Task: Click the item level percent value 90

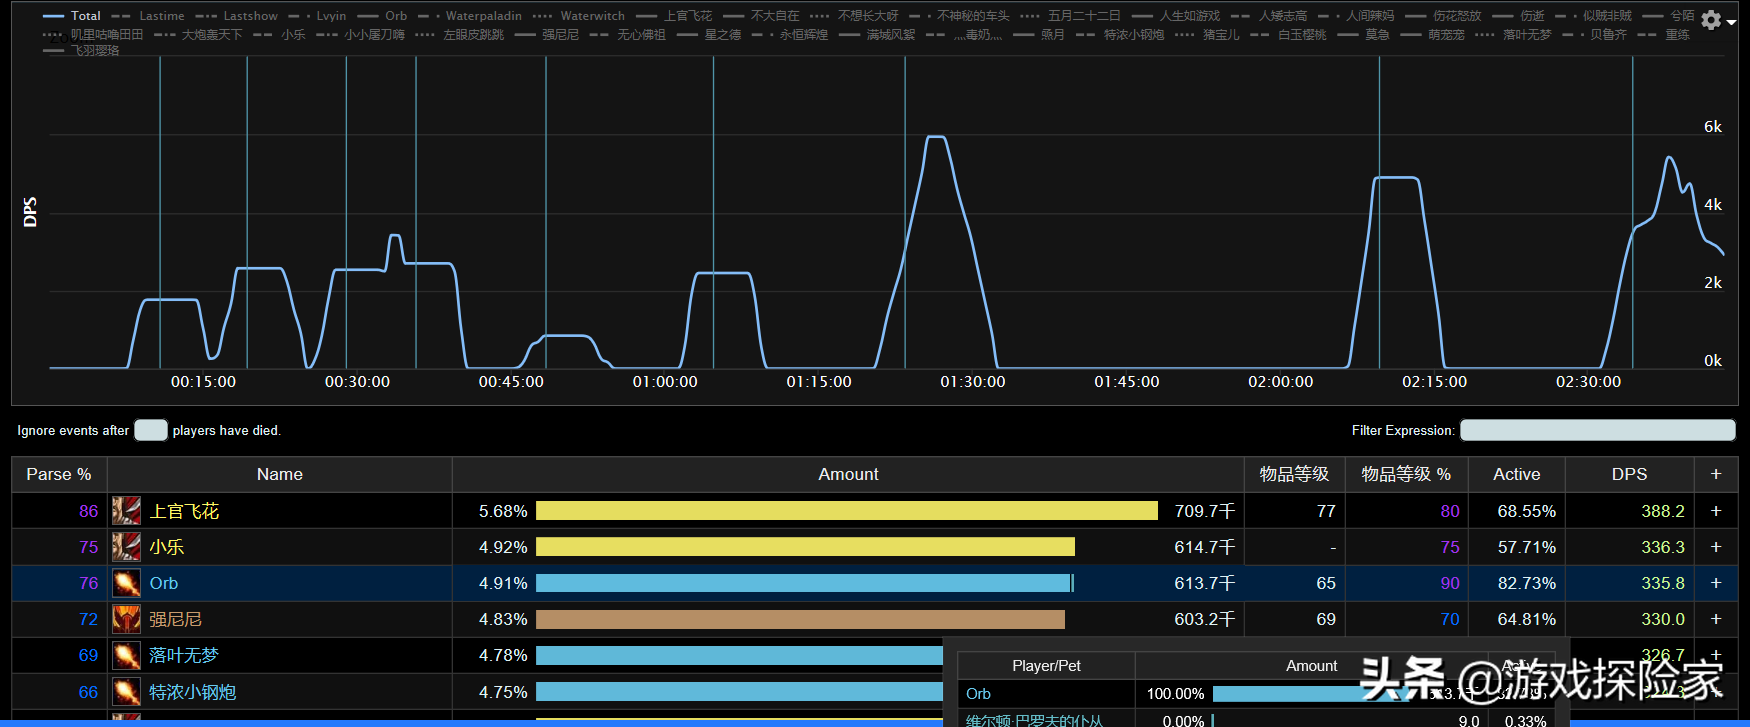Action: (1450, 583)
